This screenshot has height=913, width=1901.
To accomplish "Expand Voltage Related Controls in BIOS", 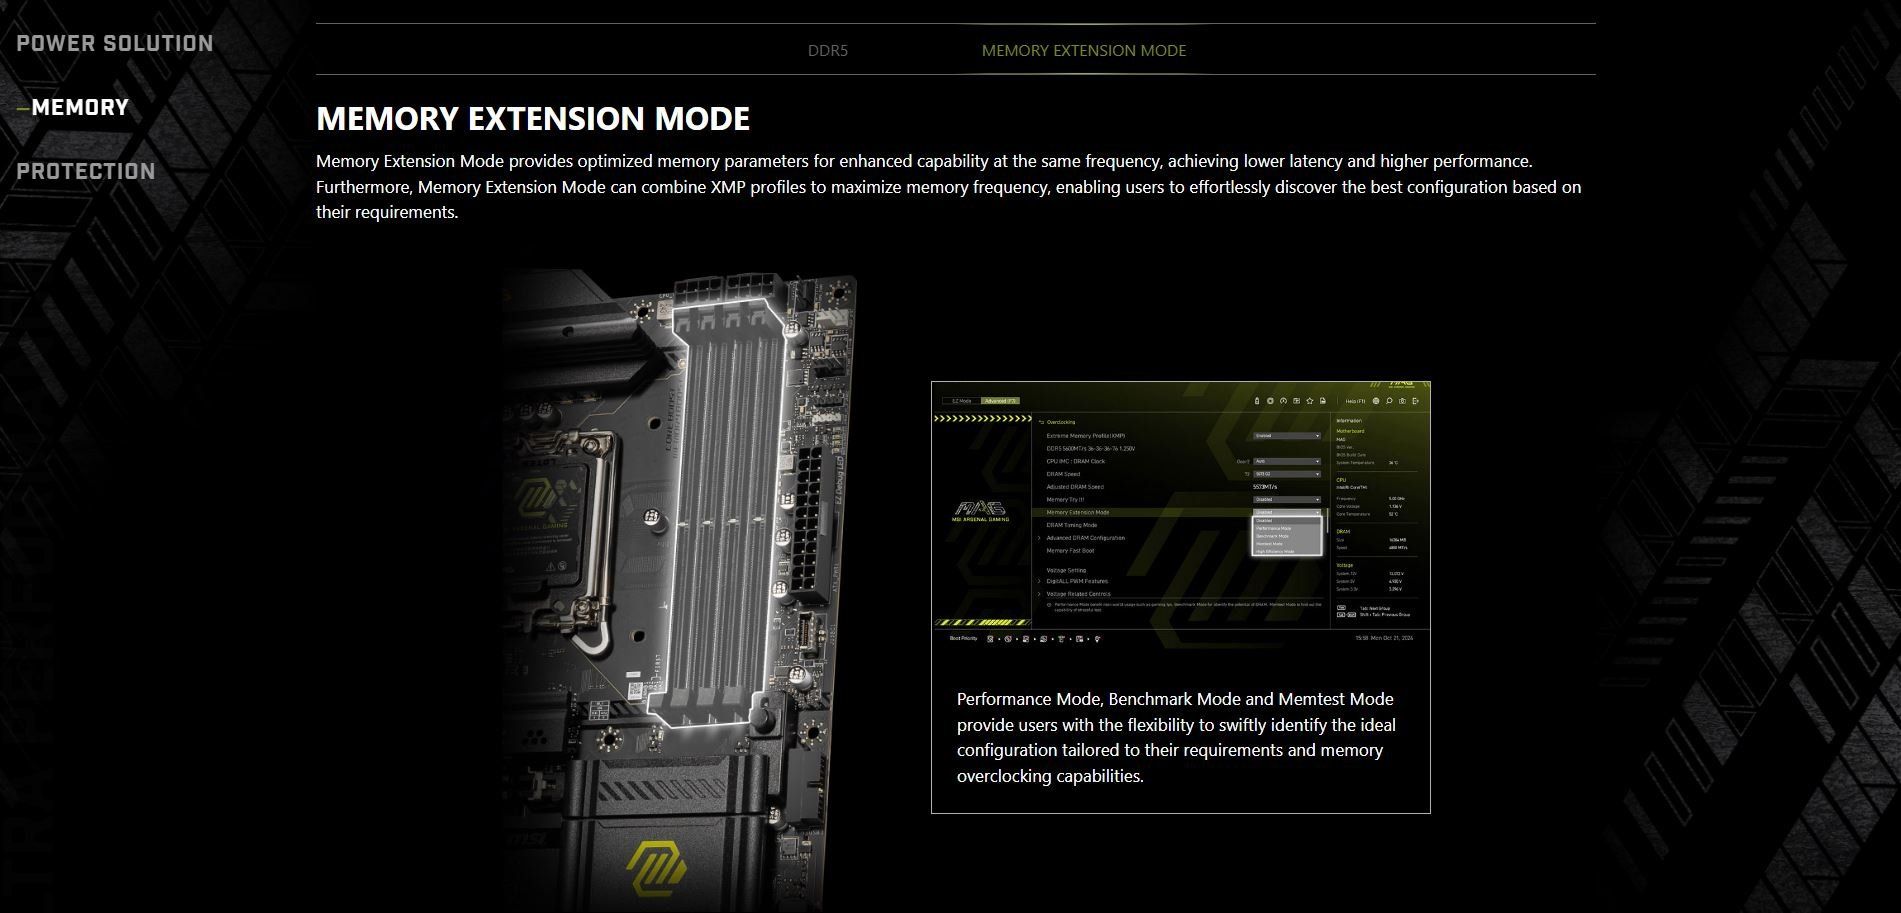I will [1075, 594].
